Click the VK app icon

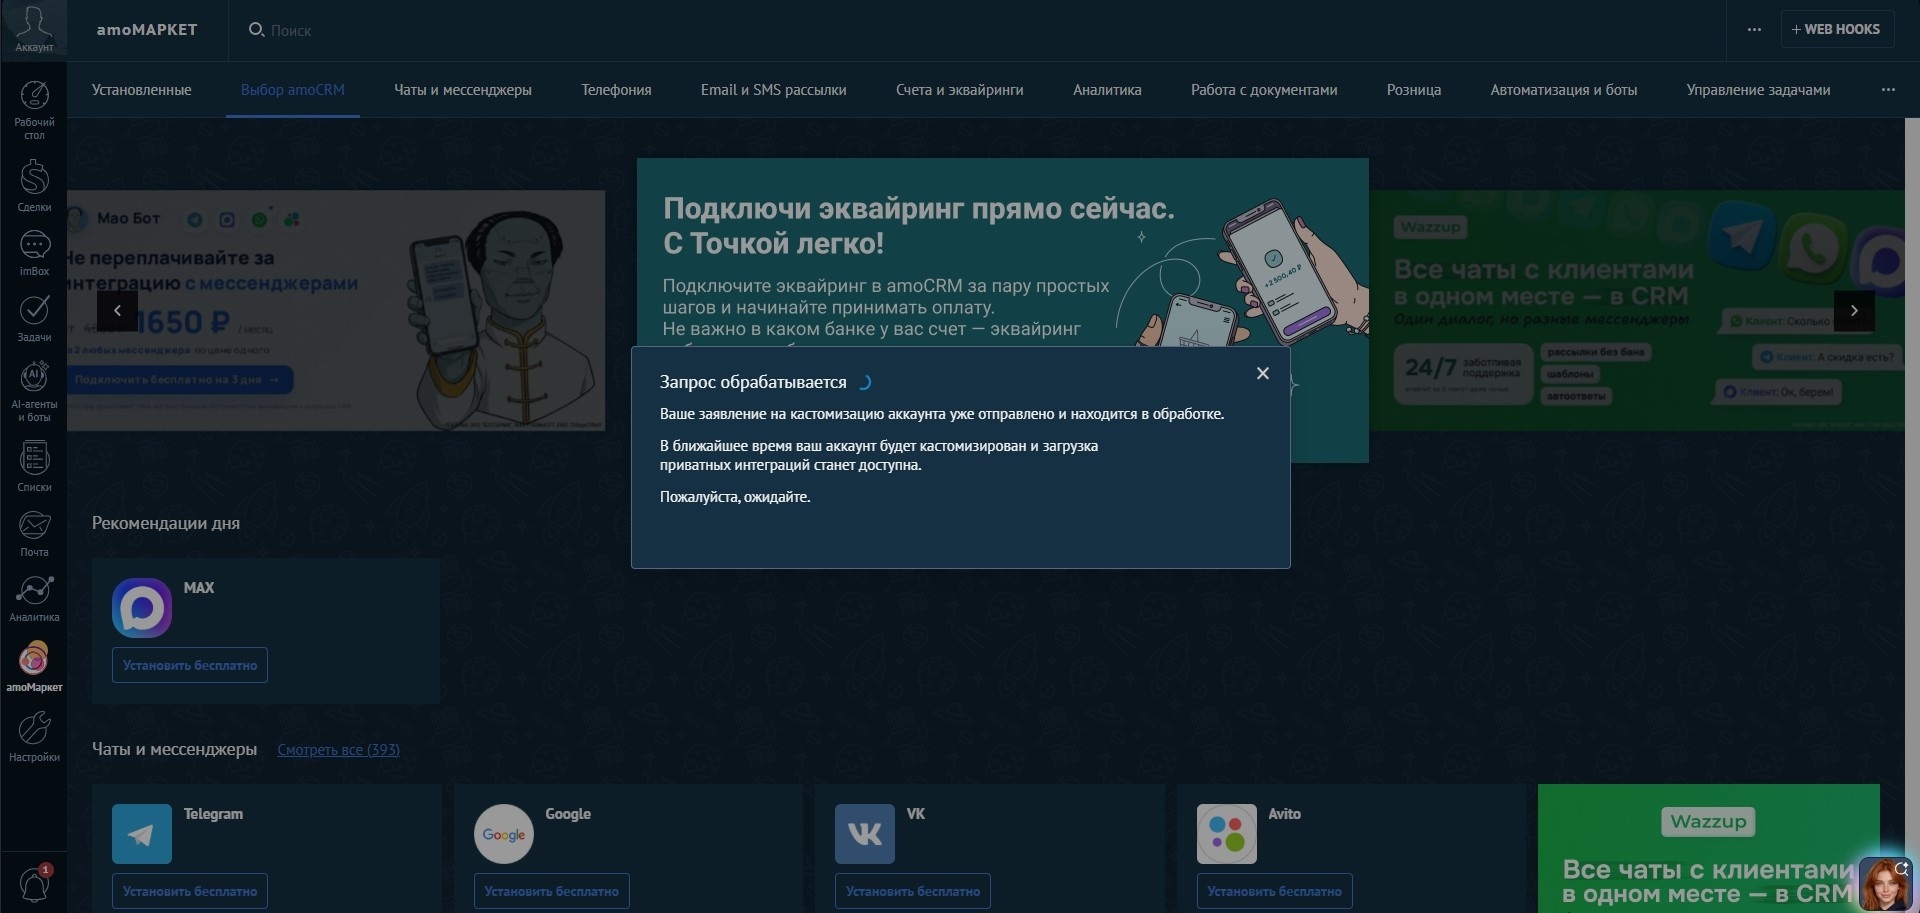tap(865, 834)
